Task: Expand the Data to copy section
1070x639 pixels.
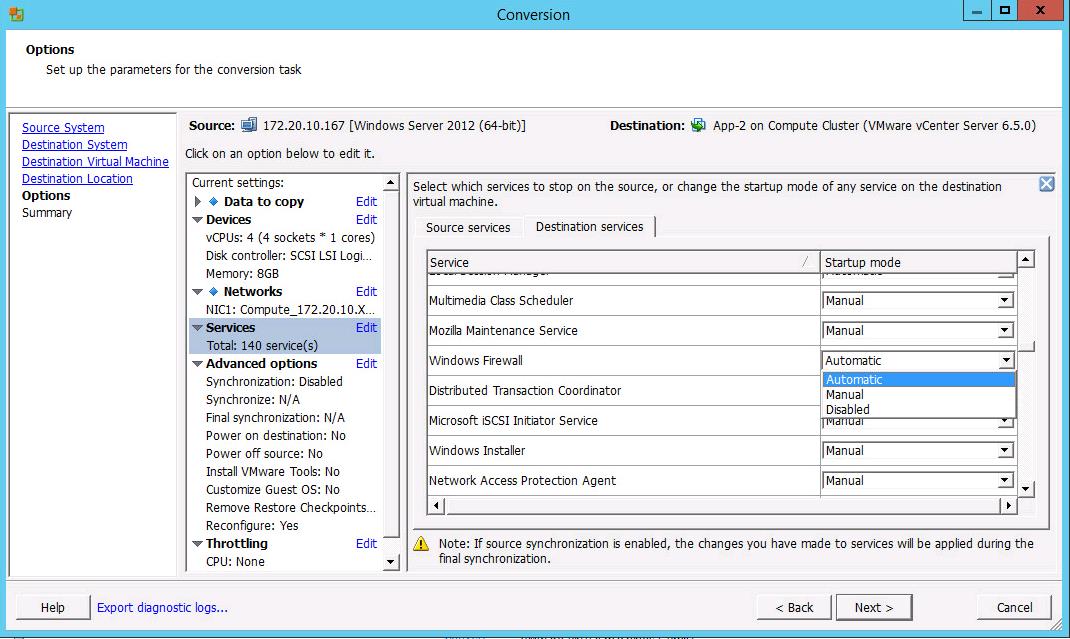Action: [x=197, y=201]
